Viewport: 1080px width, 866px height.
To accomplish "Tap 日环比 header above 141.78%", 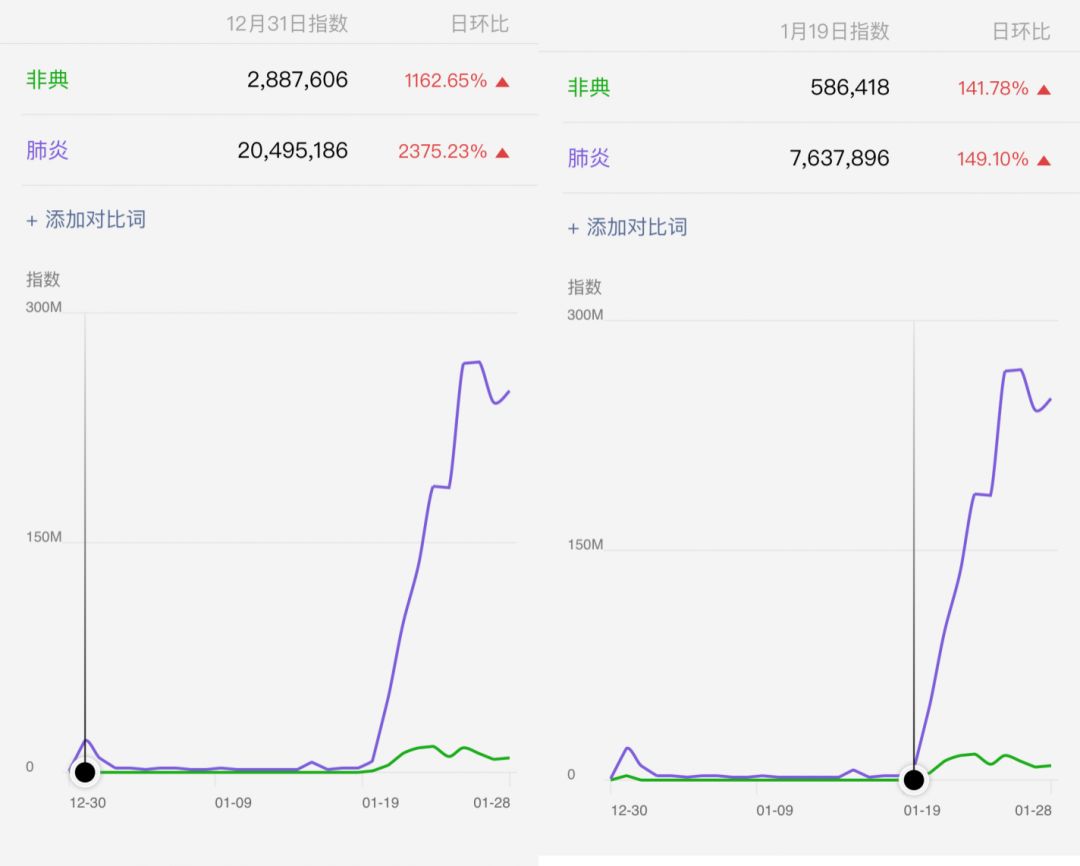I will (x=1021, y=31).
